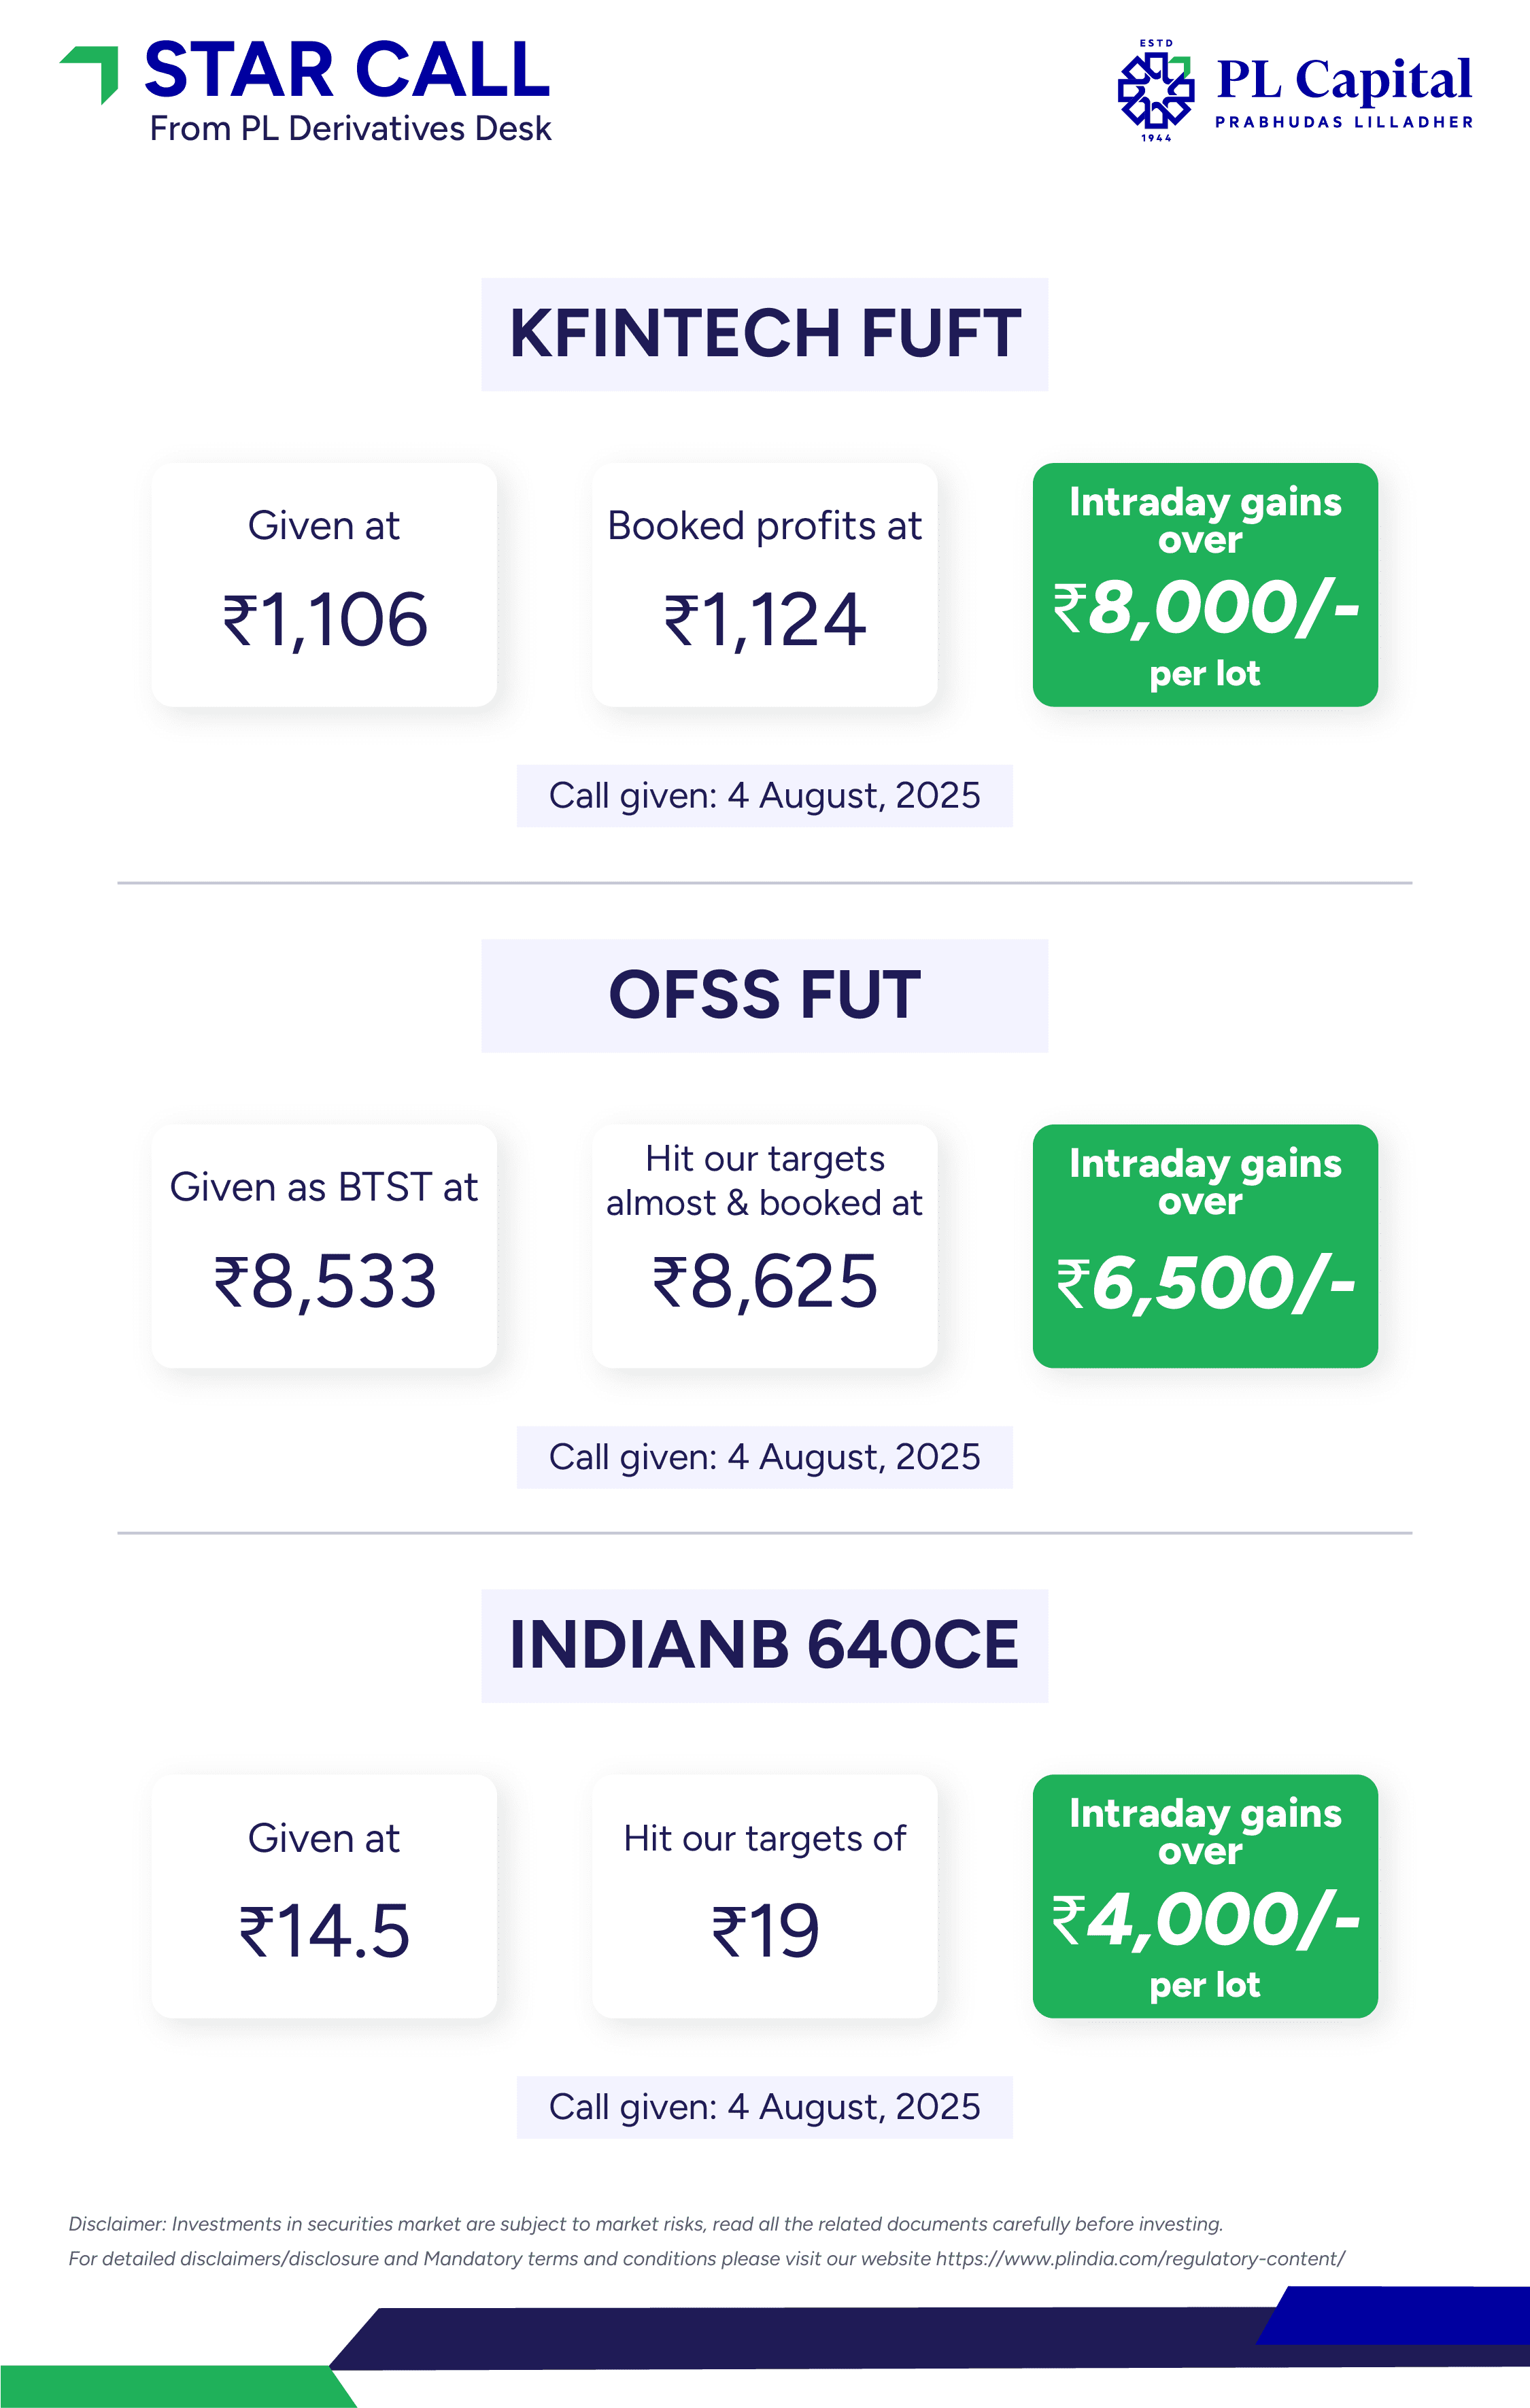The image size is (1530, 2408).
Task: Click the PL Capital wordmark text
Action: pyautogui.click(x=1343, y=80)
